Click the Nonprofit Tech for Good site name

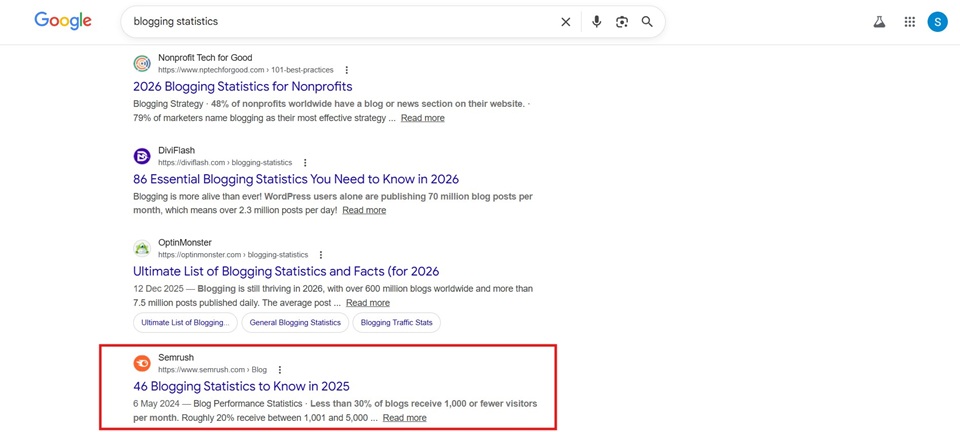tap(205, 58)
